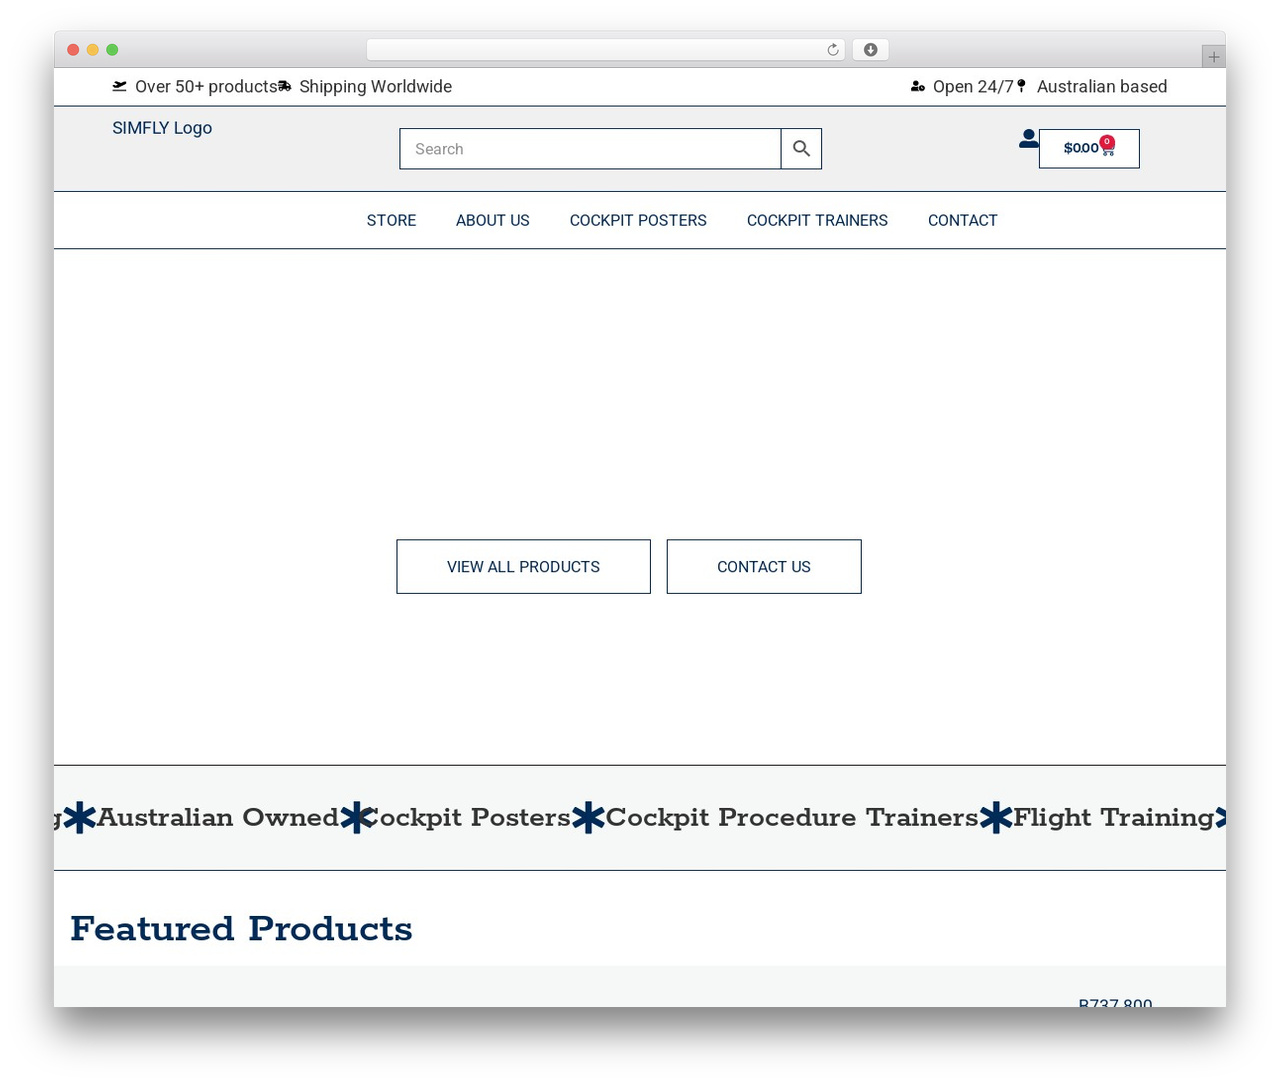
Task: Open the Store menu item
Action: (x=391, y=220)
